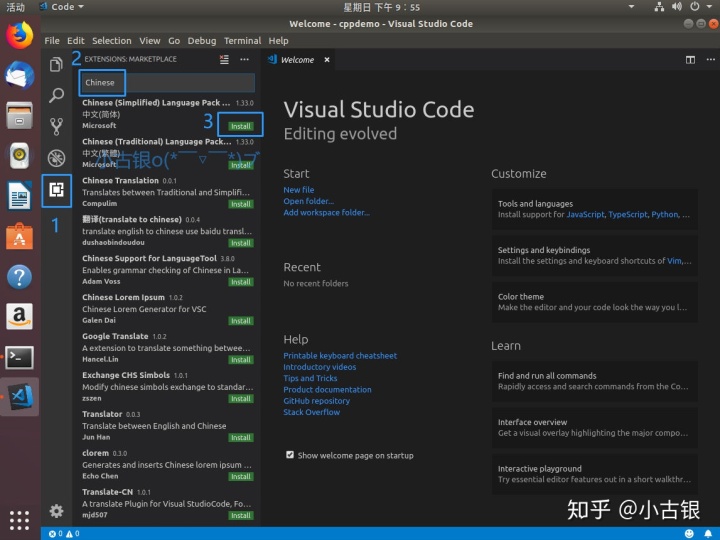This screenshot has height=540, width=720.
Task: Launch Thunderbird mail from the dock
Action: (19, 75)
